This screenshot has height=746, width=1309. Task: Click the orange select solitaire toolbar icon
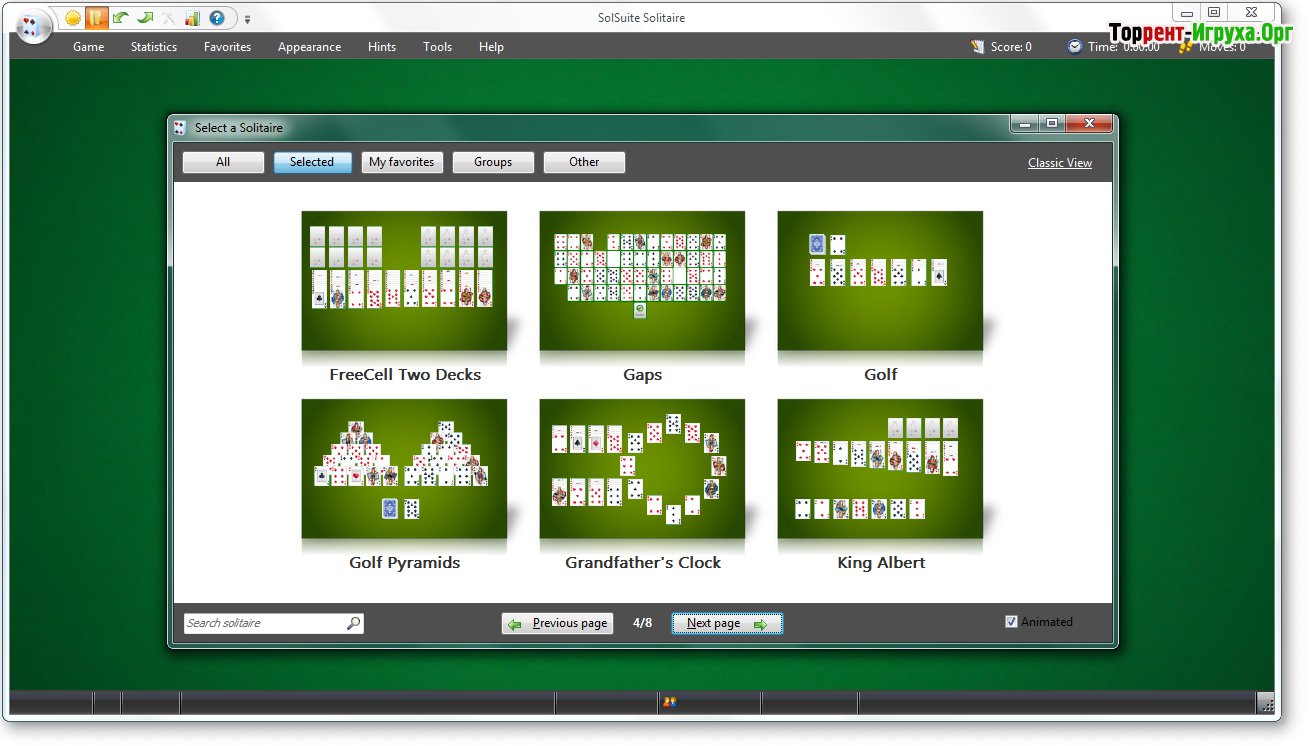coord(96,18)
